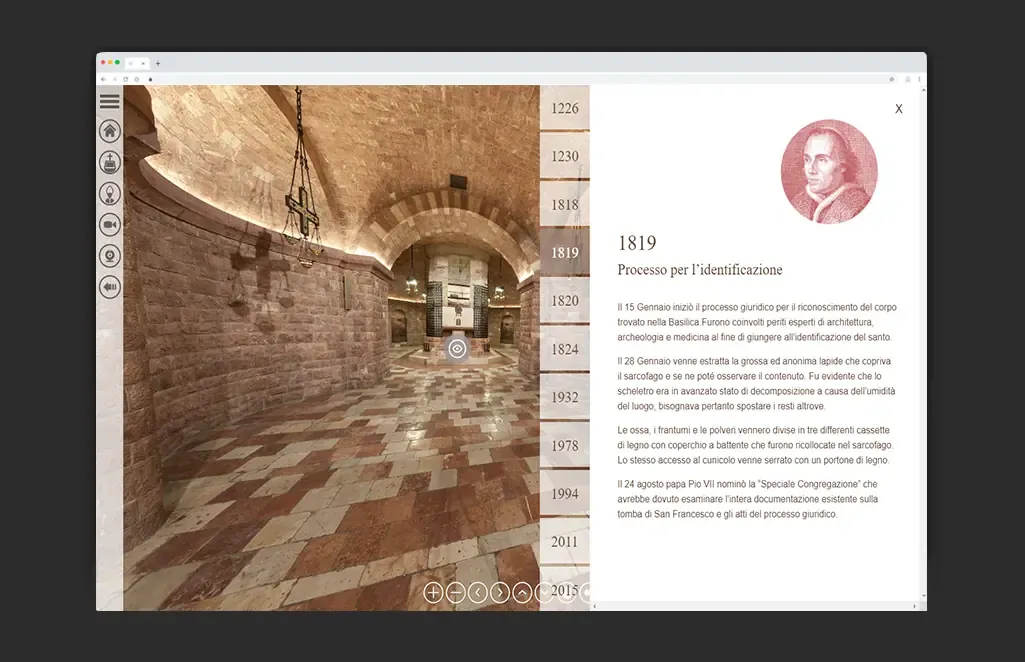Click the padlock icon in address bar
Screen dimensions: 1025x662
coord(150,79)
